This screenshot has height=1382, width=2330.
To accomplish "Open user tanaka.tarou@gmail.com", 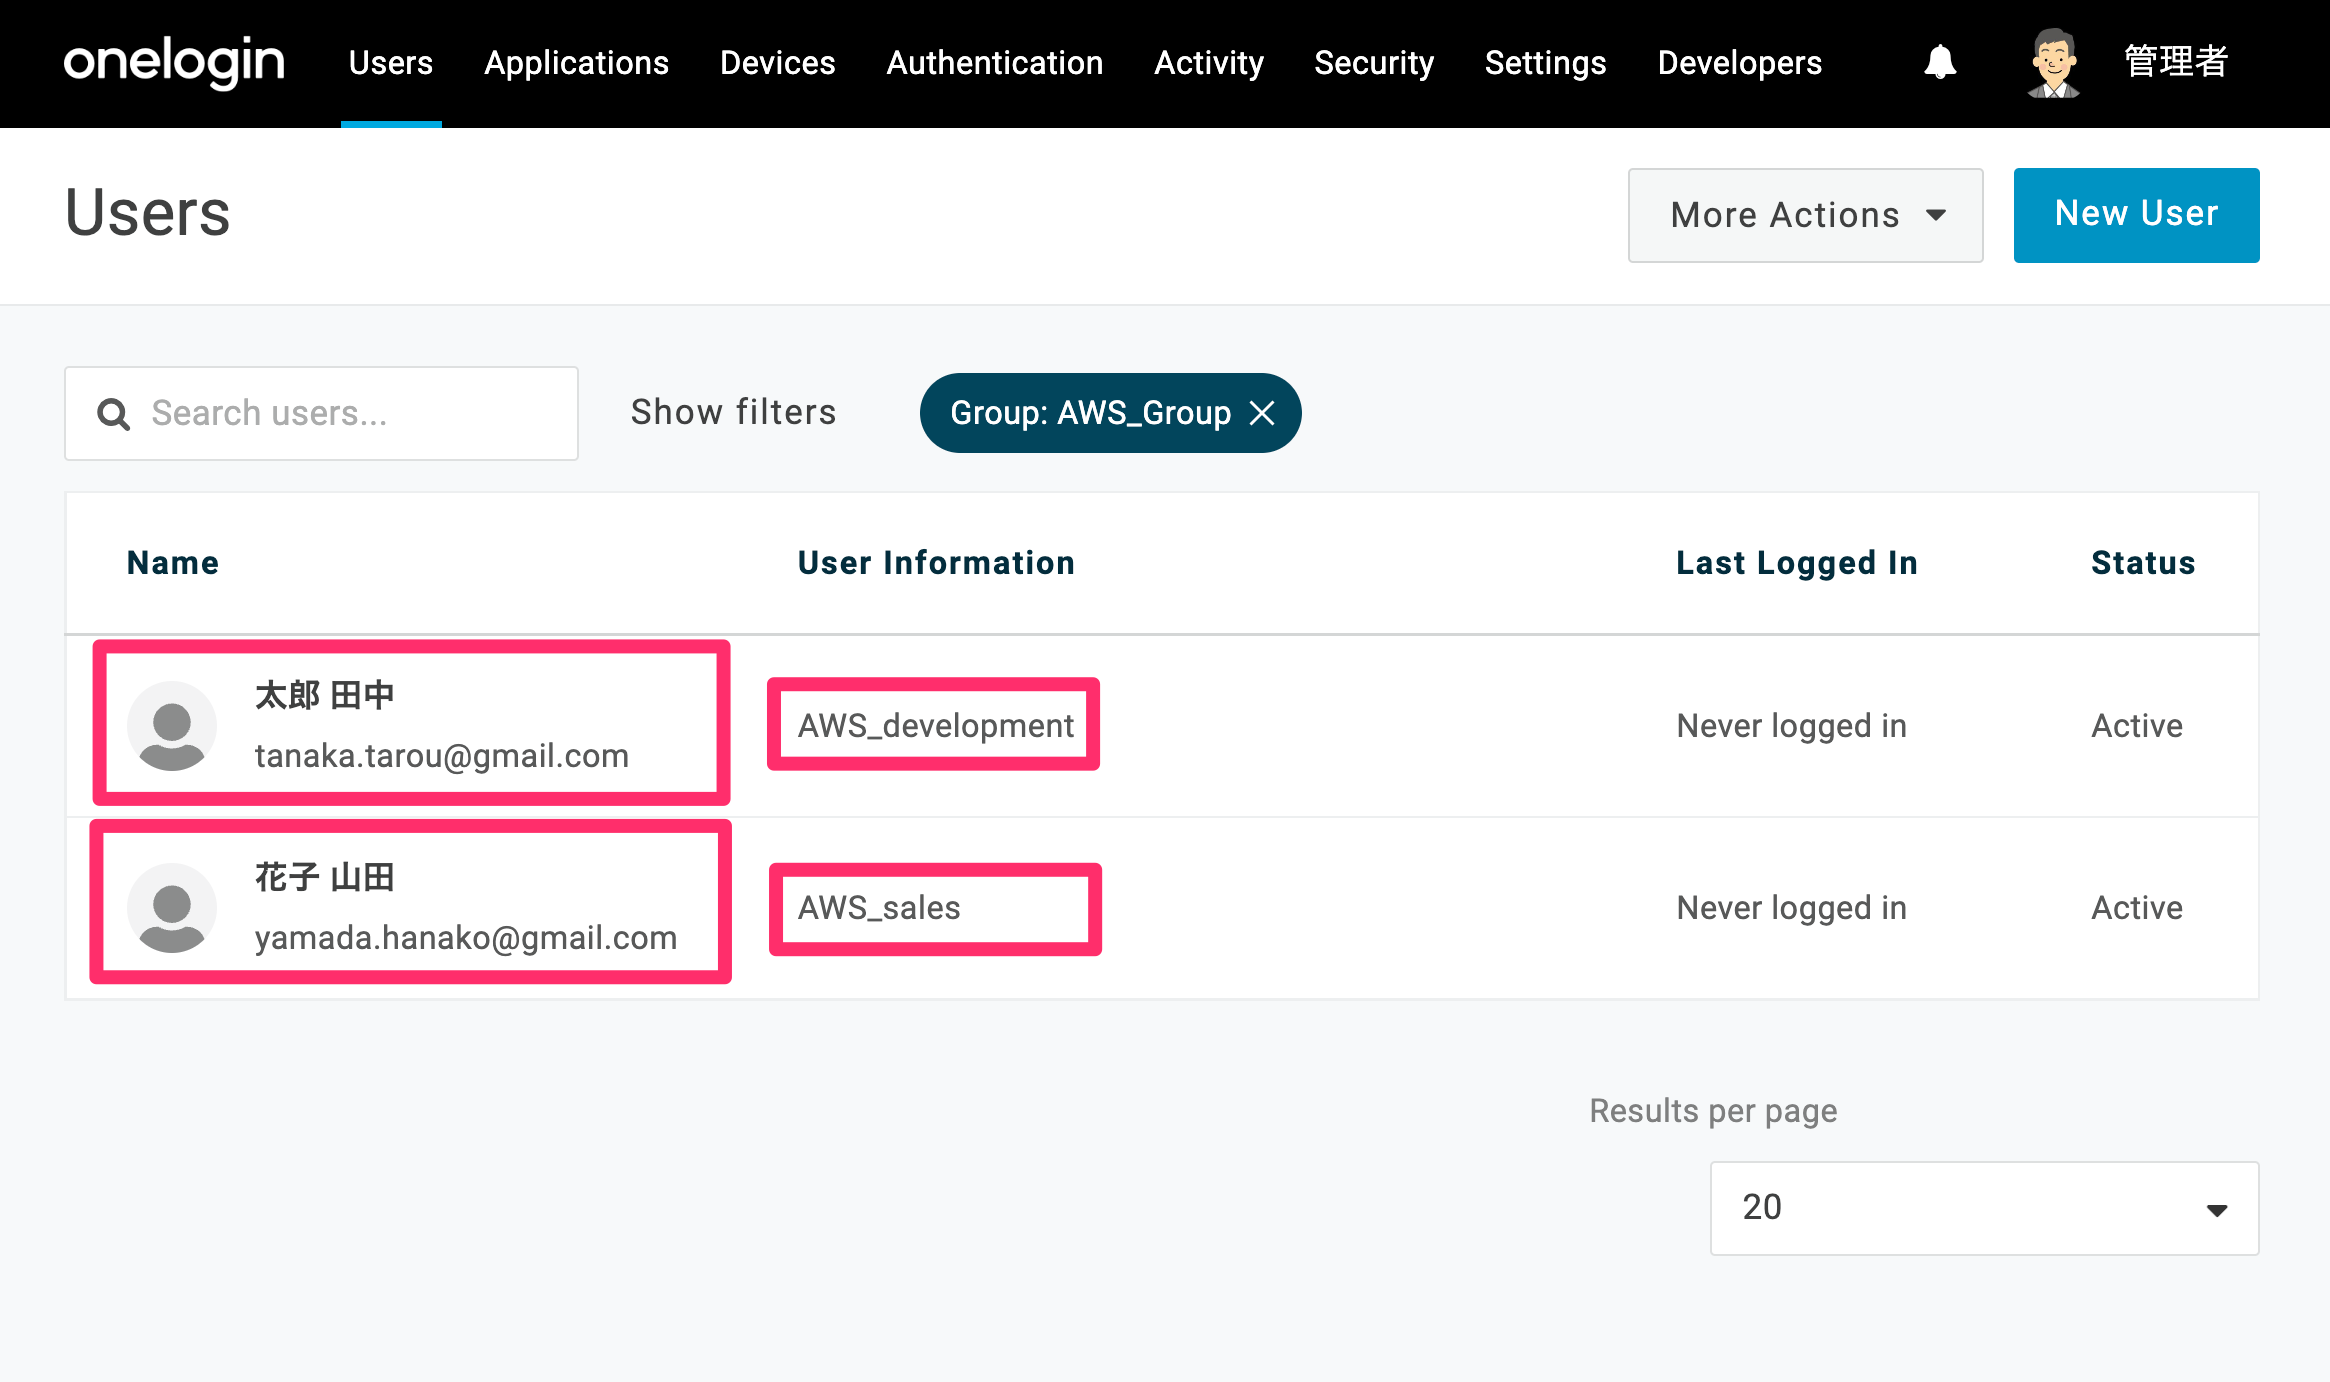I will coord(441,756).
